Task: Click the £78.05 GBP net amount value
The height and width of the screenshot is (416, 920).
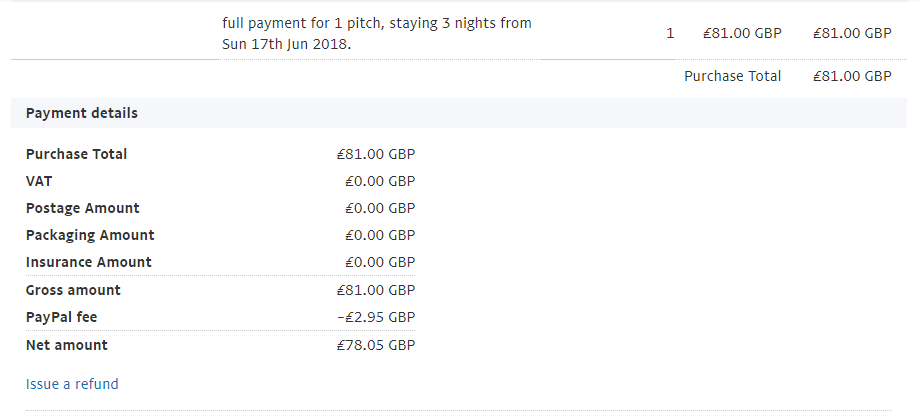Action: [x=375, y=345]
